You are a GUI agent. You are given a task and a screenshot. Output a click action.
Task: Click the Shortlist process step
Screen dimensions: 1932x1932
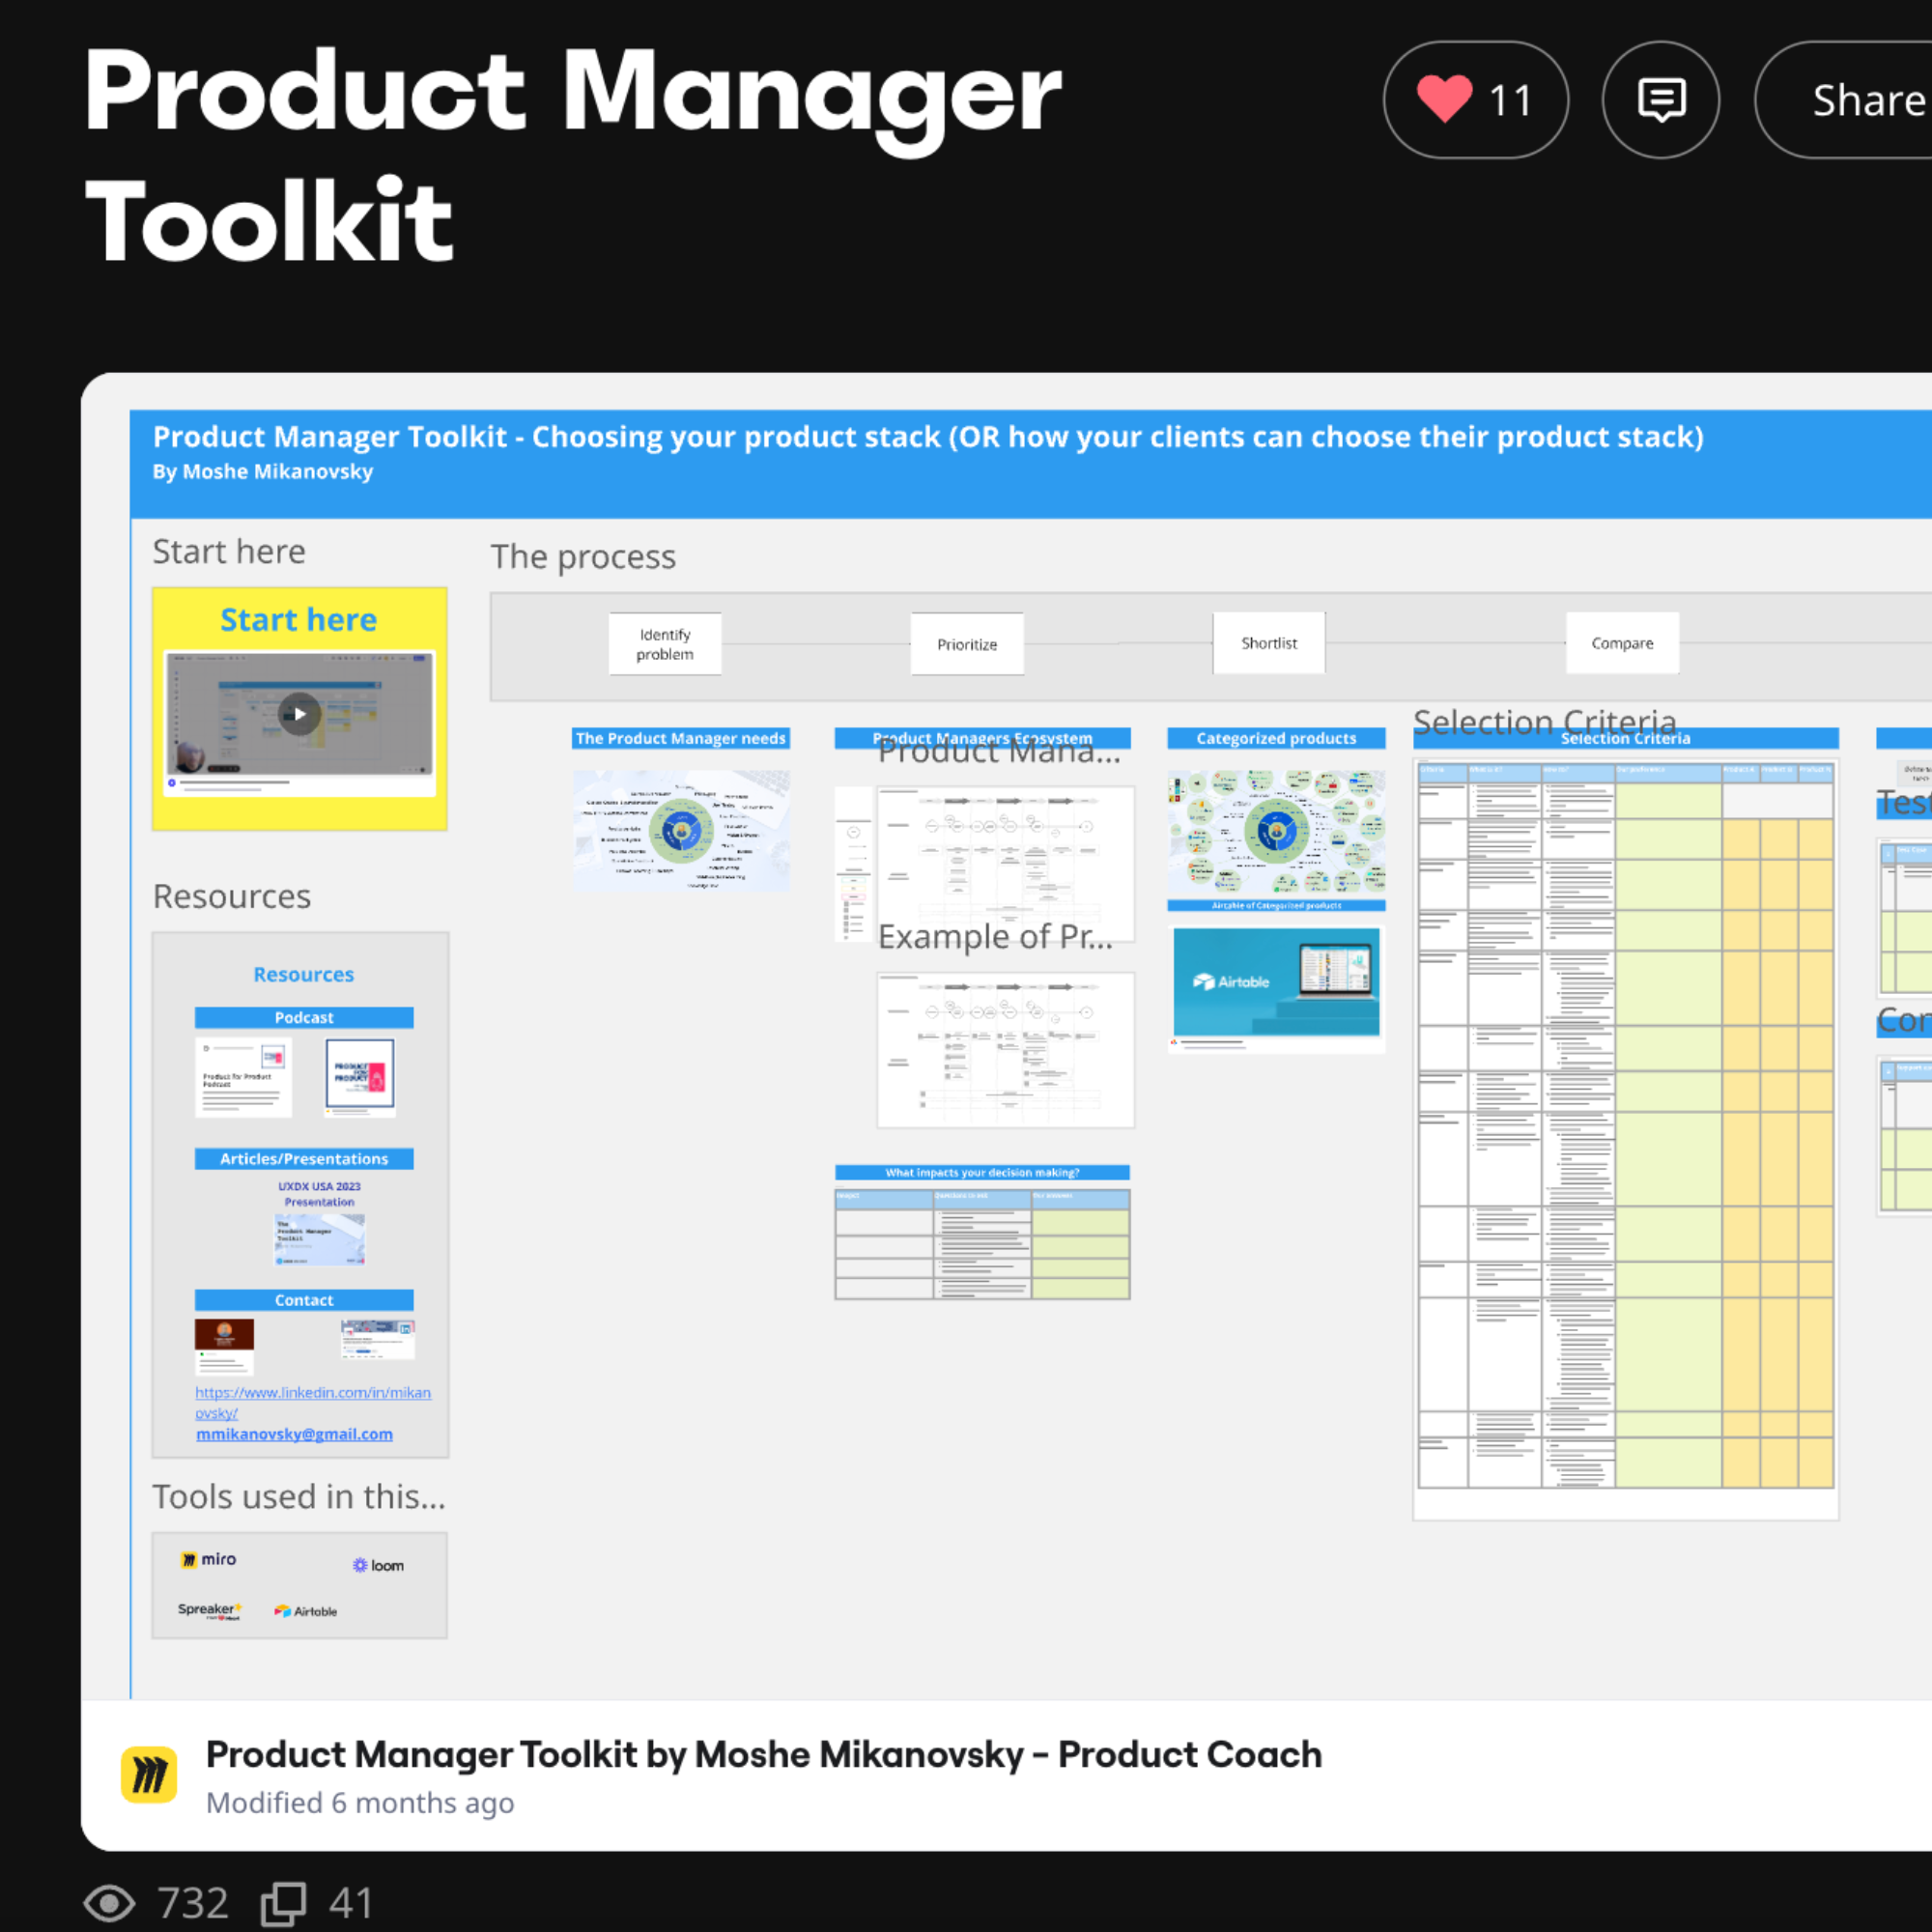click(x=1269, y=643)
